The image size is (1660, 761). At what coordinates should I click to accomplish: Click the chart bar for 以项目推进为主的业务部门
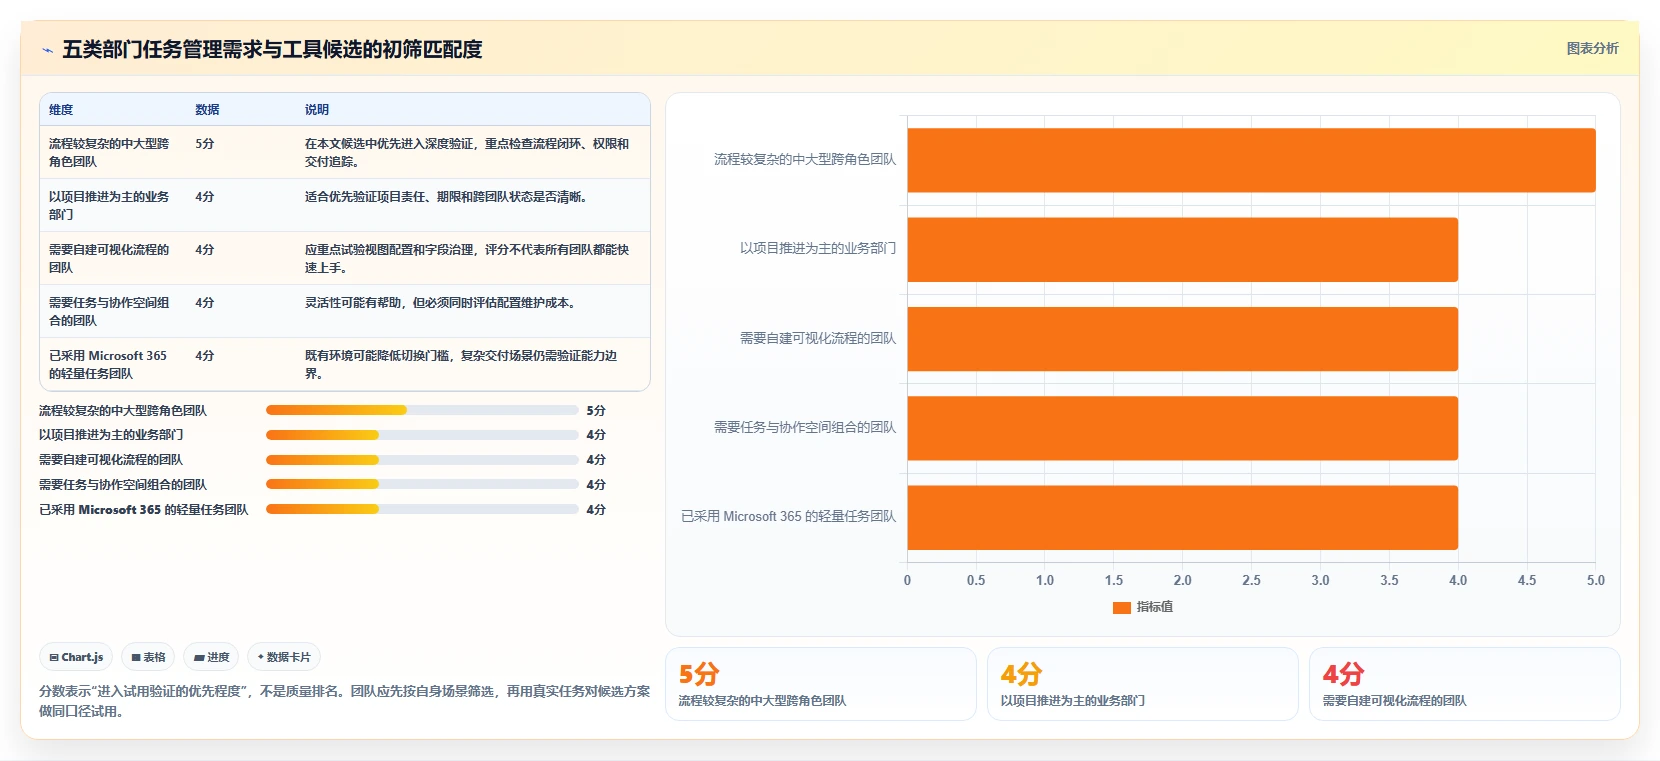1182,250
